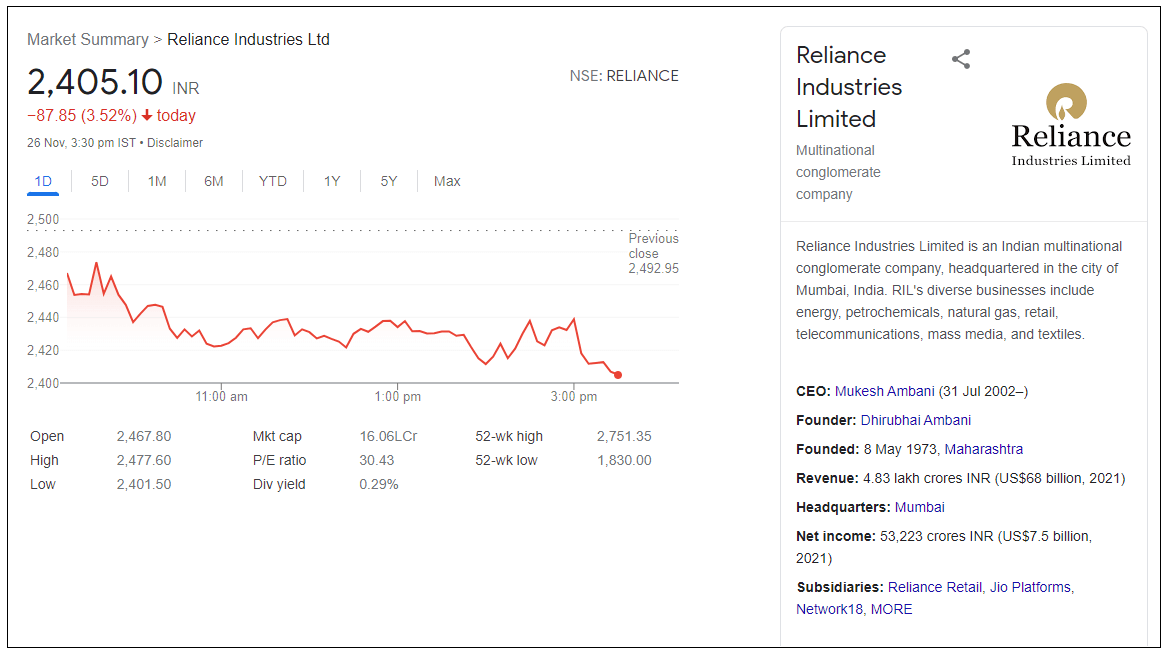Open the 1Y chart view
The height and width of the screenshot is (655, 1169).
pyautogui.click(x=332, y=181)
